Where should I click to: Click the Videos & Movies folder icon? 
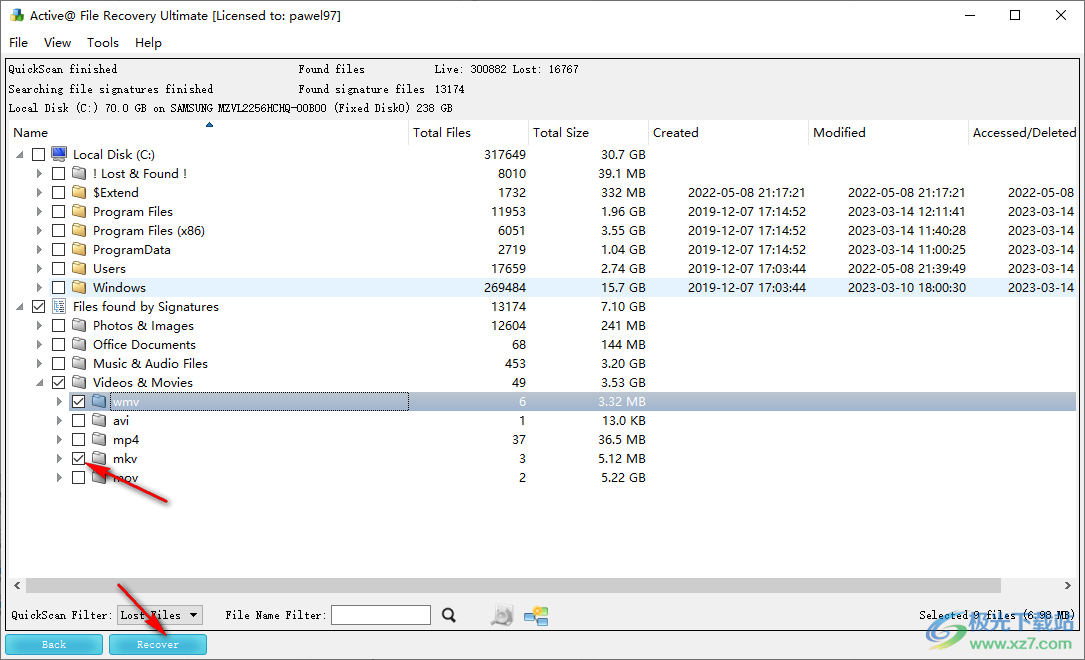[x=80, y=382]
